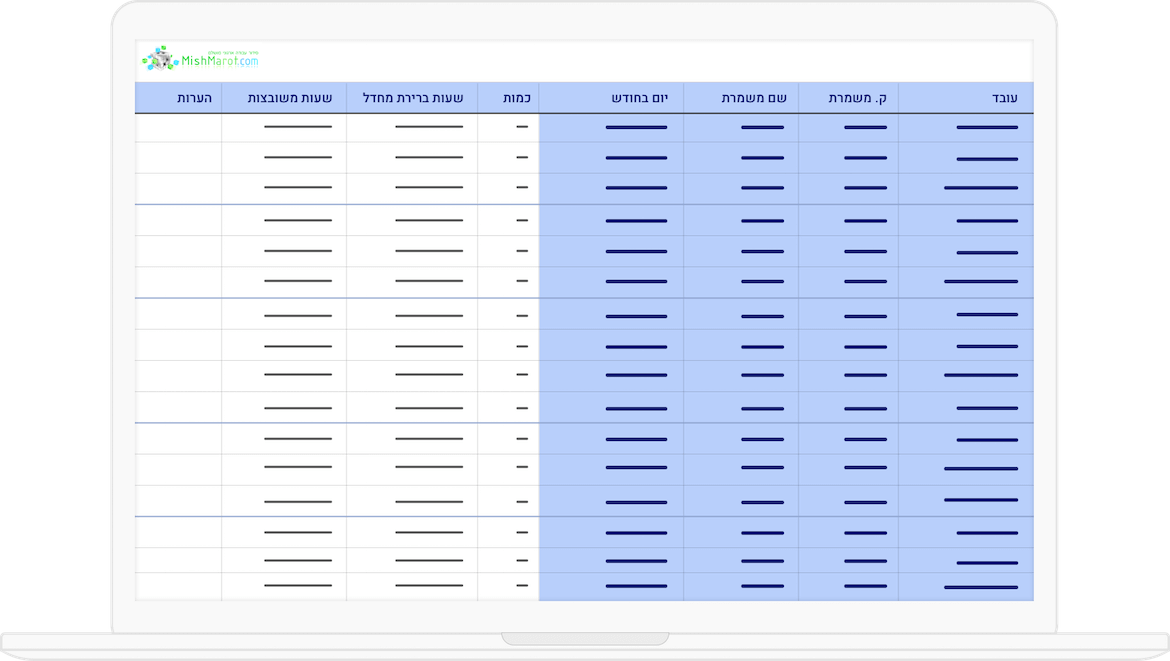This screenshot has height=661, width=1170.
Task: Select the bottom row's שעות ברירת מחדל cell
Action: [412, 587]
